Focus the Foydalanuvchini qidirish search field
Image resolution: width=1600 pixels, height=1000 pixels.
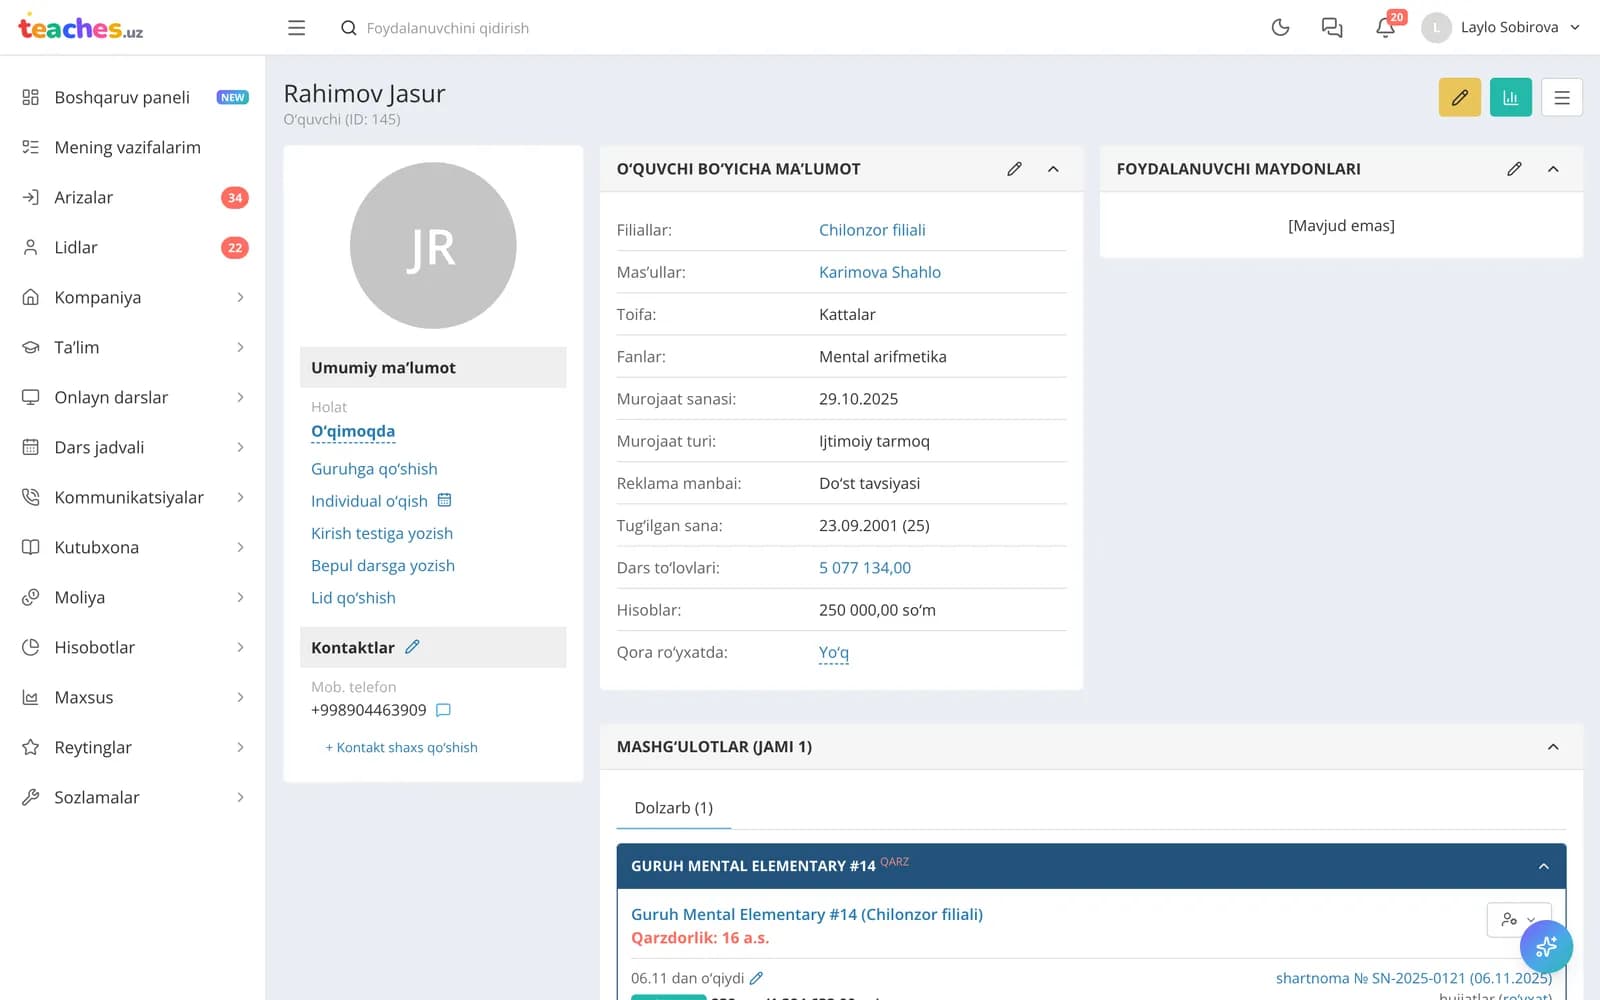tap(448, 28)
